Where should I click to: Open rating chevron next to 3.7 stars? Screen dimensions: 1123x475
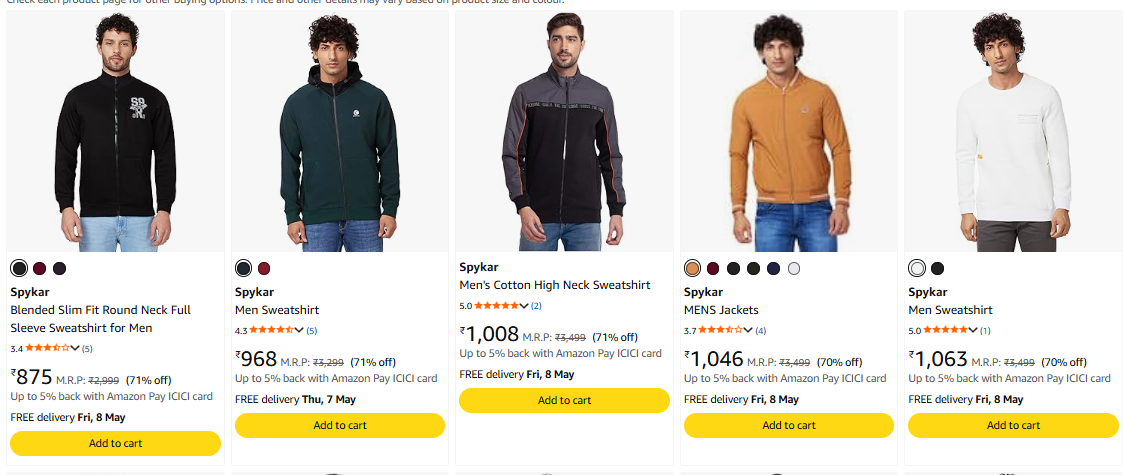(748, 330)
